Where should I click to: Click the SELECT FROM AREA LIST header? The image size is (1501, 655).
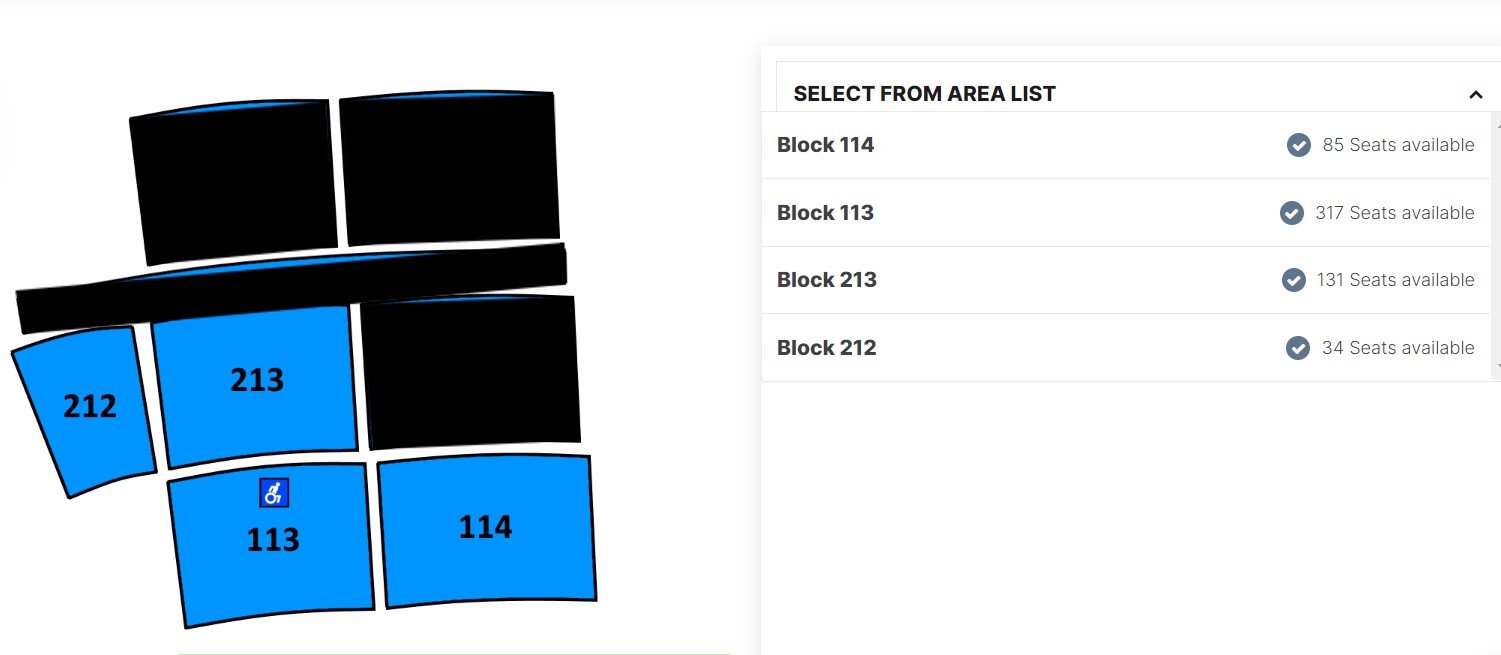924,94
